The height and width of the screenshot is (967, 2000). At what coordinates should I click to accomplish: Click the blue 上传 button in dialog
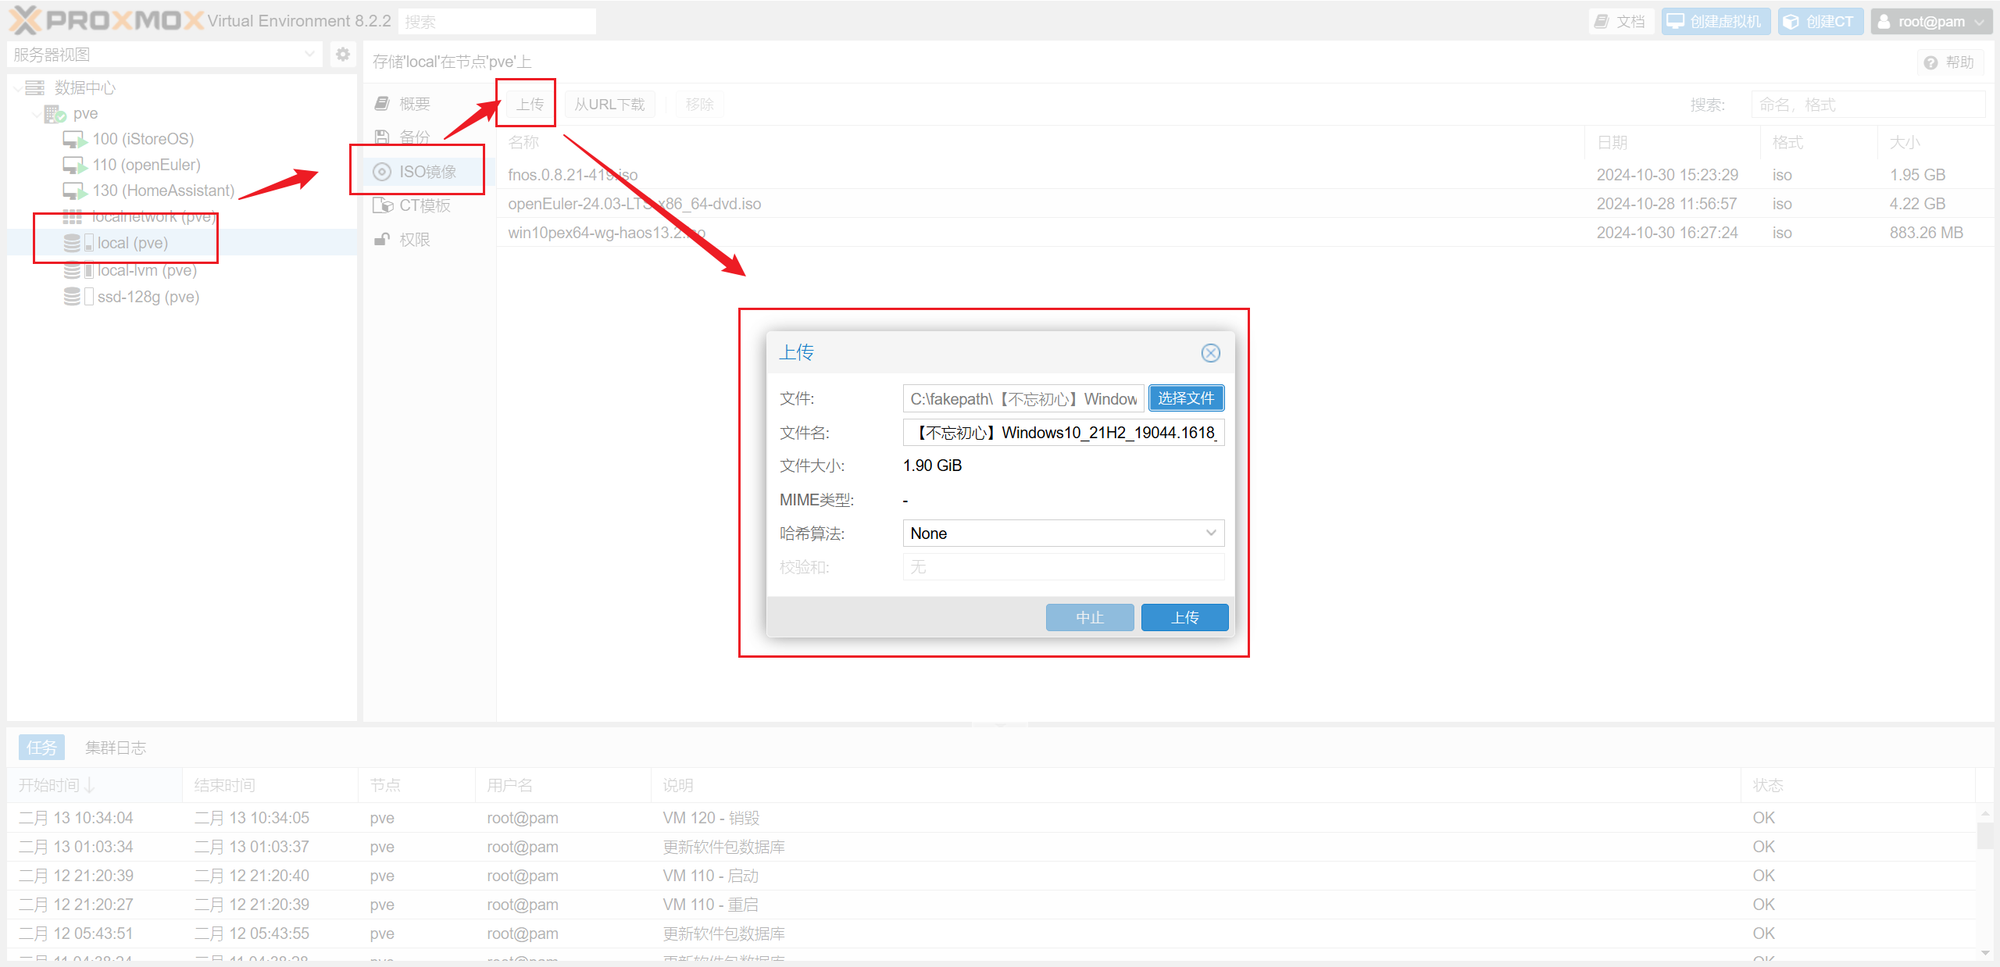point(1184,618)
